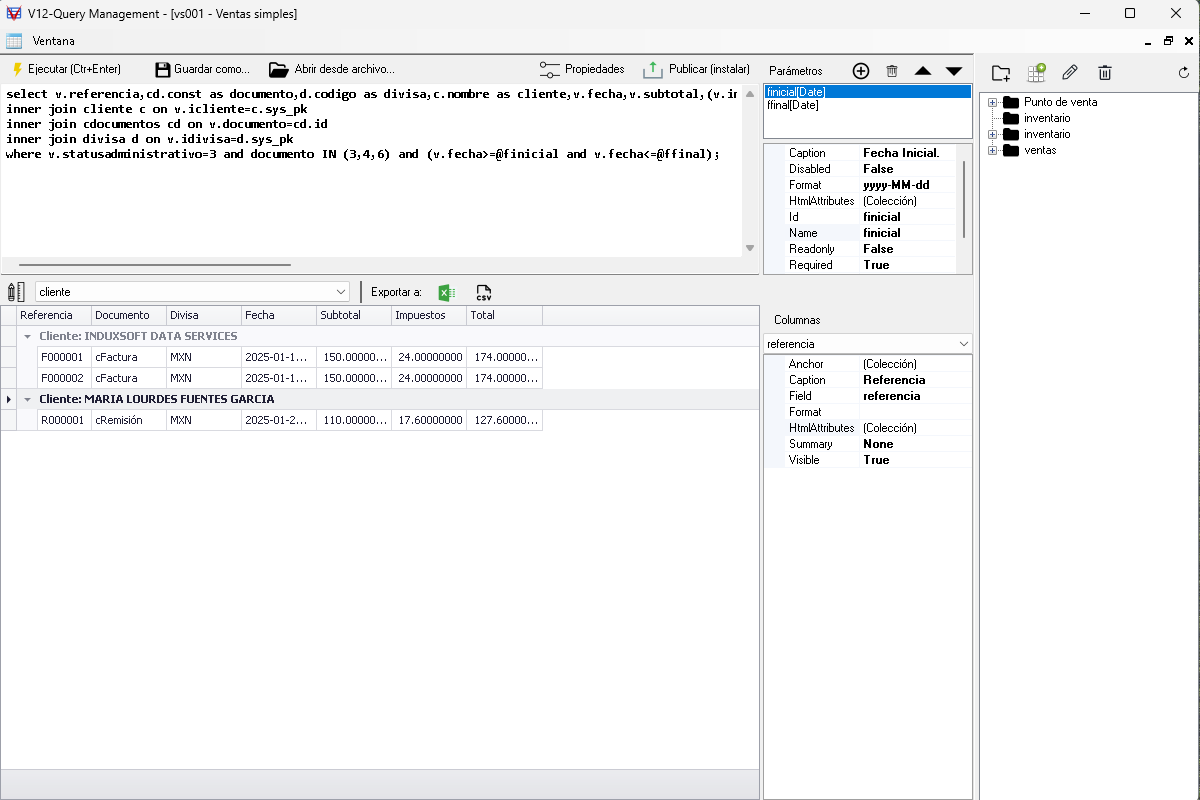Viewport: 1200px width, 800px height.
Task: Collapse the INDUXSOFT DATA SERVICES group
Action: click(x=28, y=337)
